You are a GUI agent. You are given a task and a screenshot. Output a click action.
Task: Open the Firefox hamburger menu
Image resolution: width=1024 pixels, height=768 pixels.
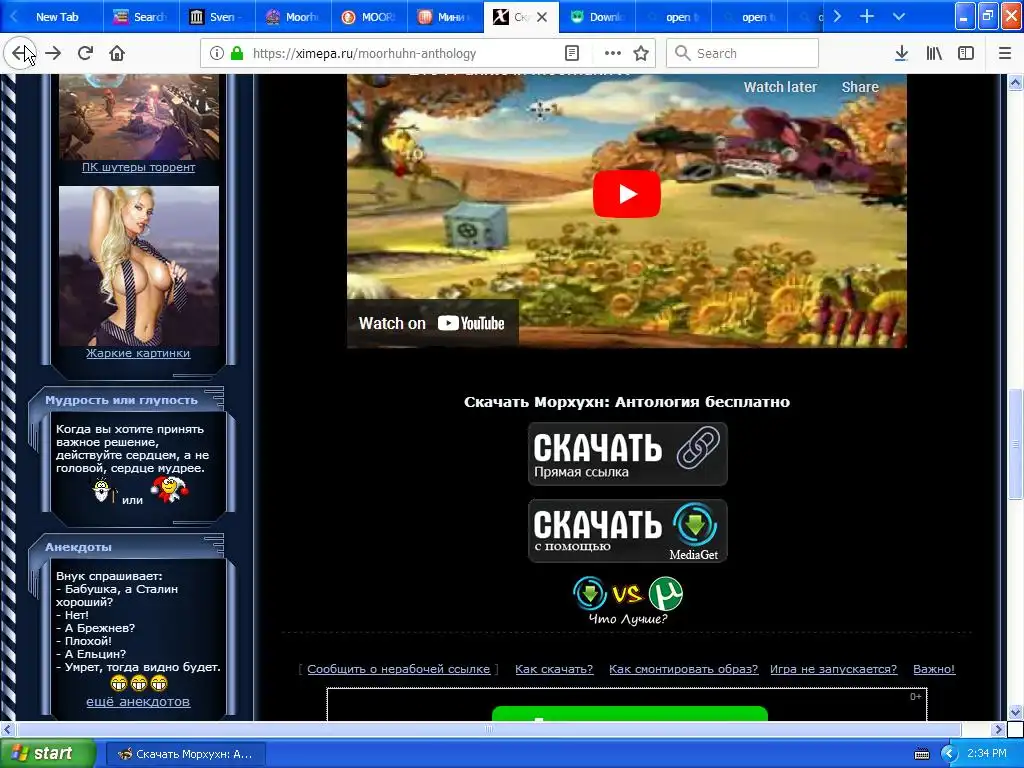(x=1005, y=53)
